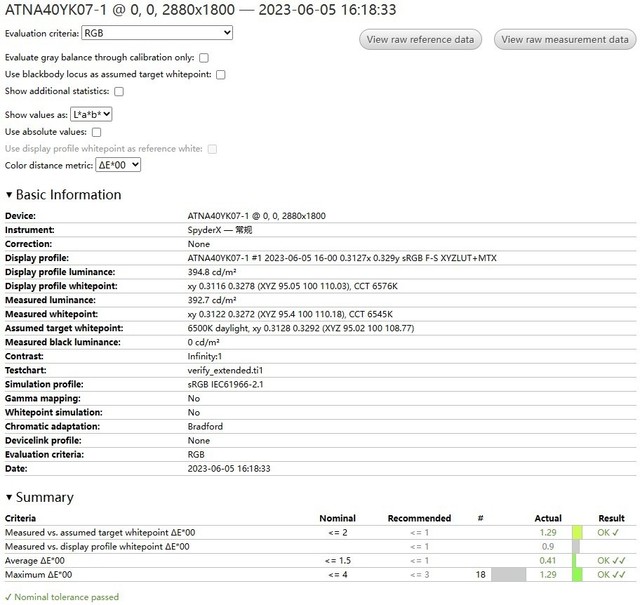Open the Color distance metric ΔE*00 dropdown
The image size is (640, 605).
(117, 165)
